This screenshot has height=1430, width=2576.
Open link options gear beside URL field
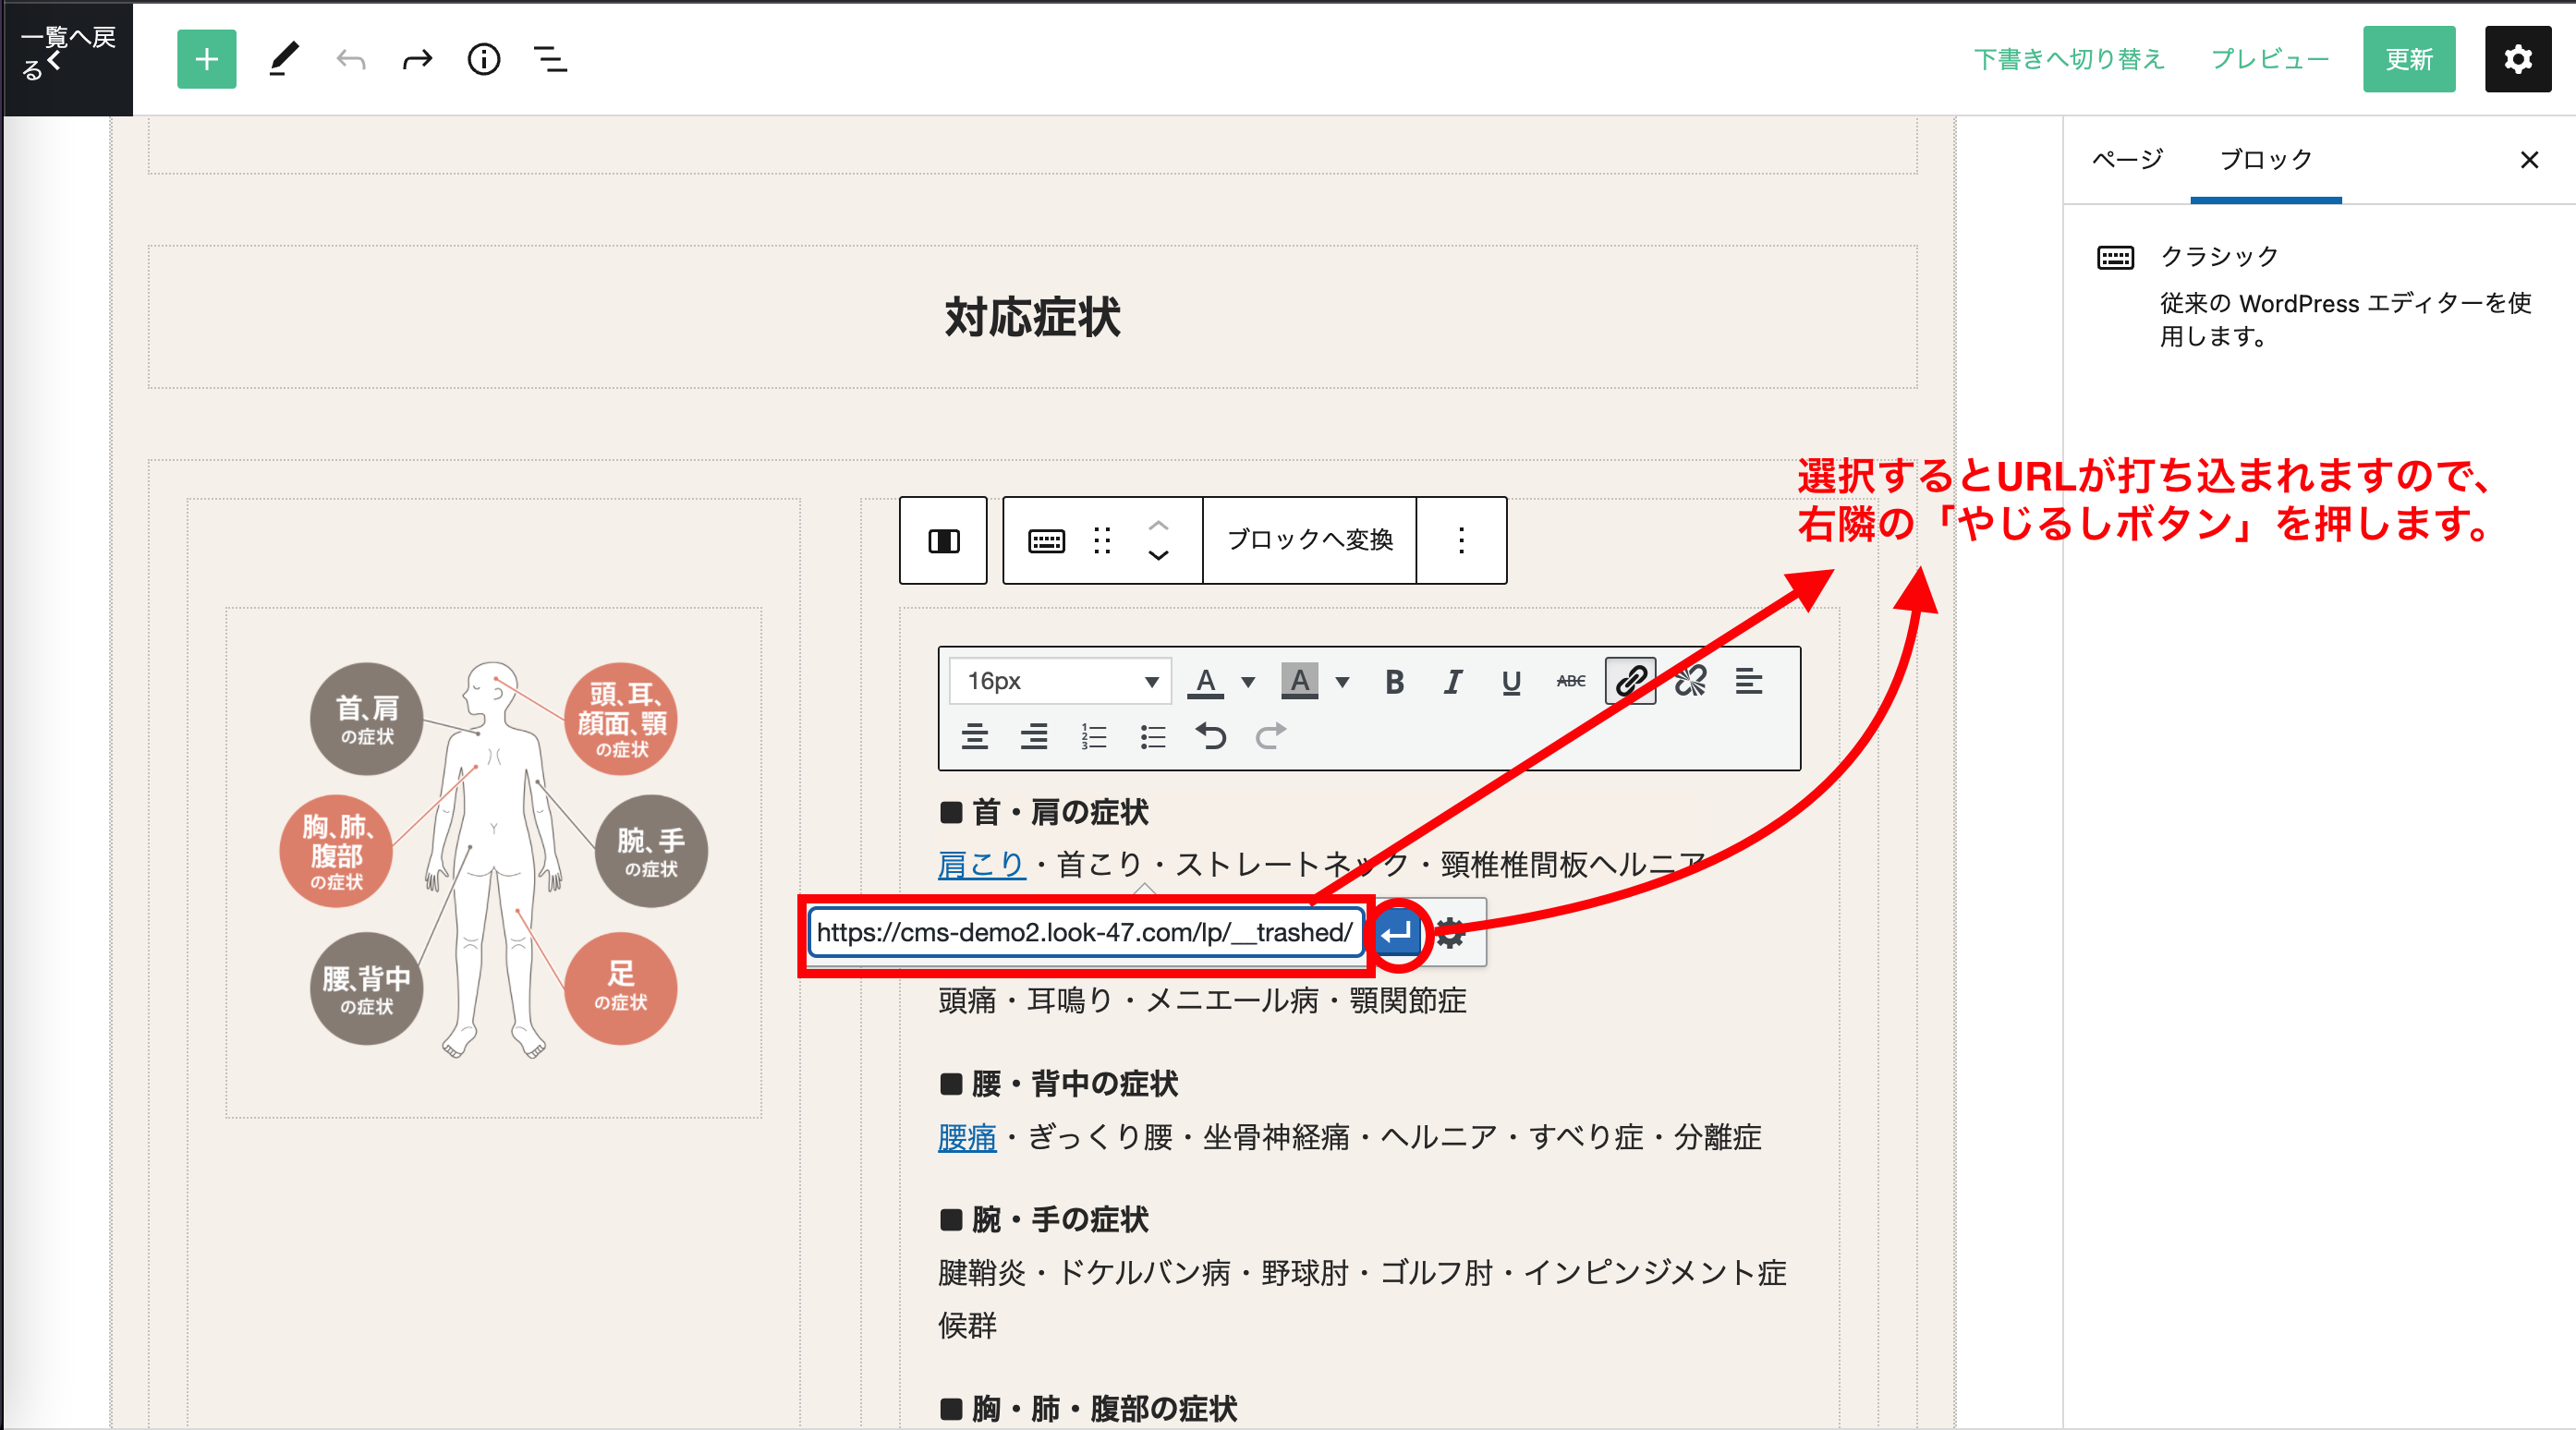click(x=1451, y=933)
